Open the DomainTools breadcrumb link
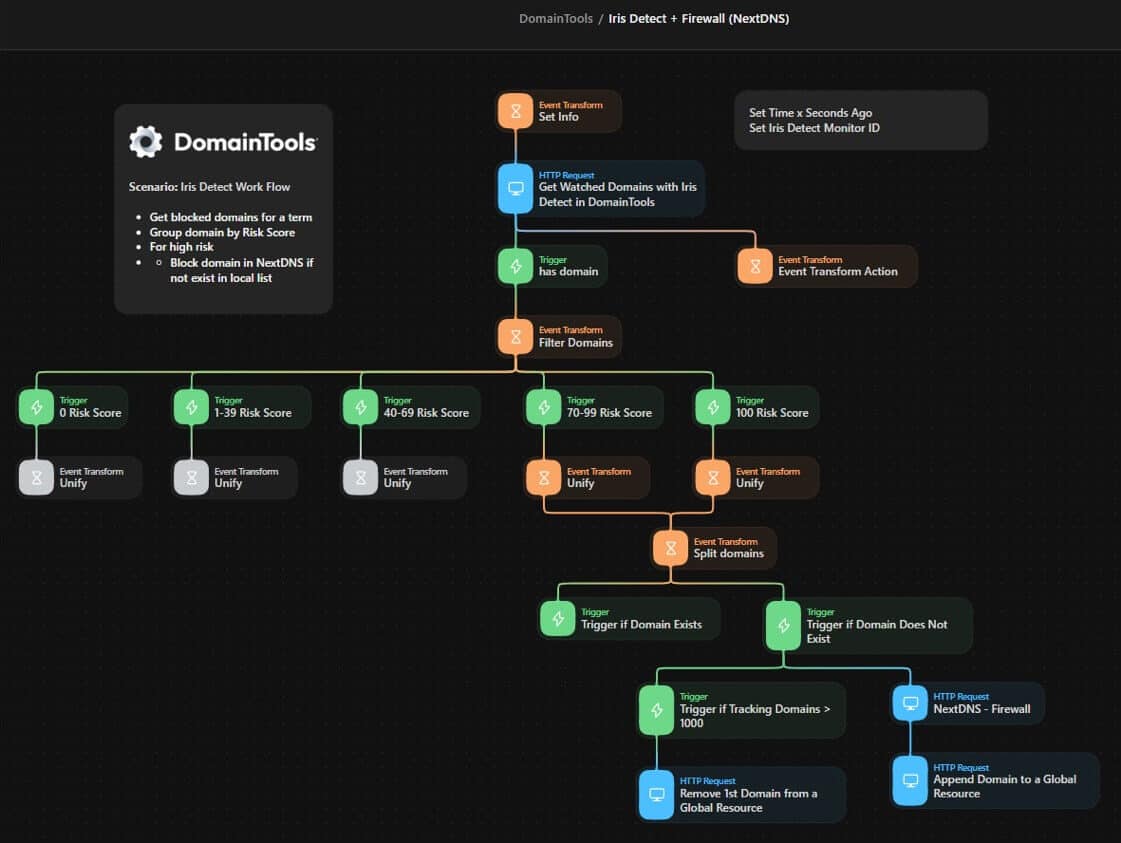Screen dimensions: 1121x843 [x=555, y=19]
